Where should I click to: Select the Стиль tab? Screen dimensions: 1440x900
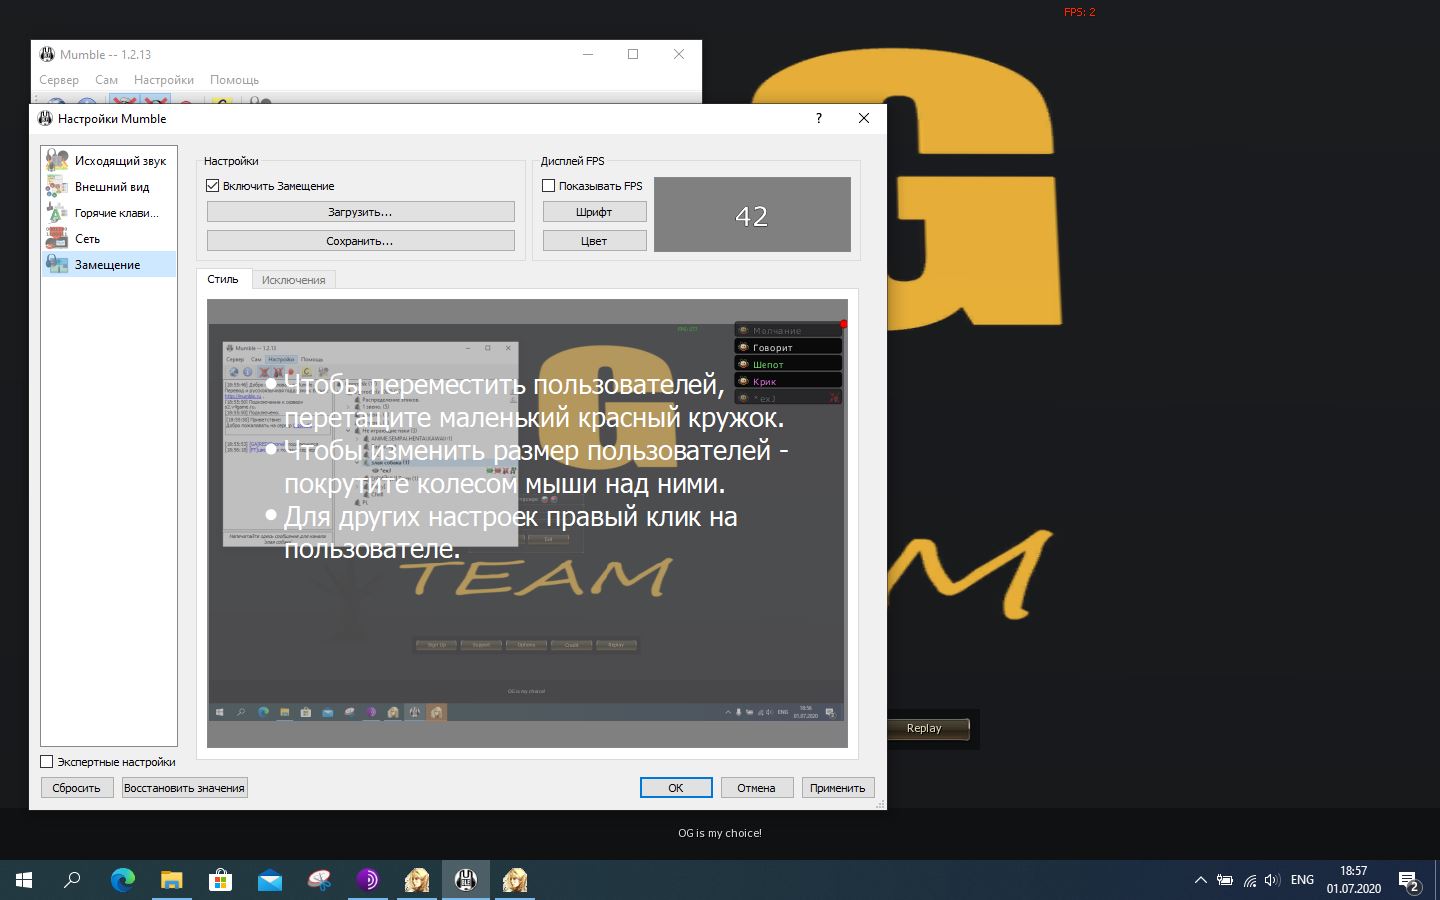[222, 280]
